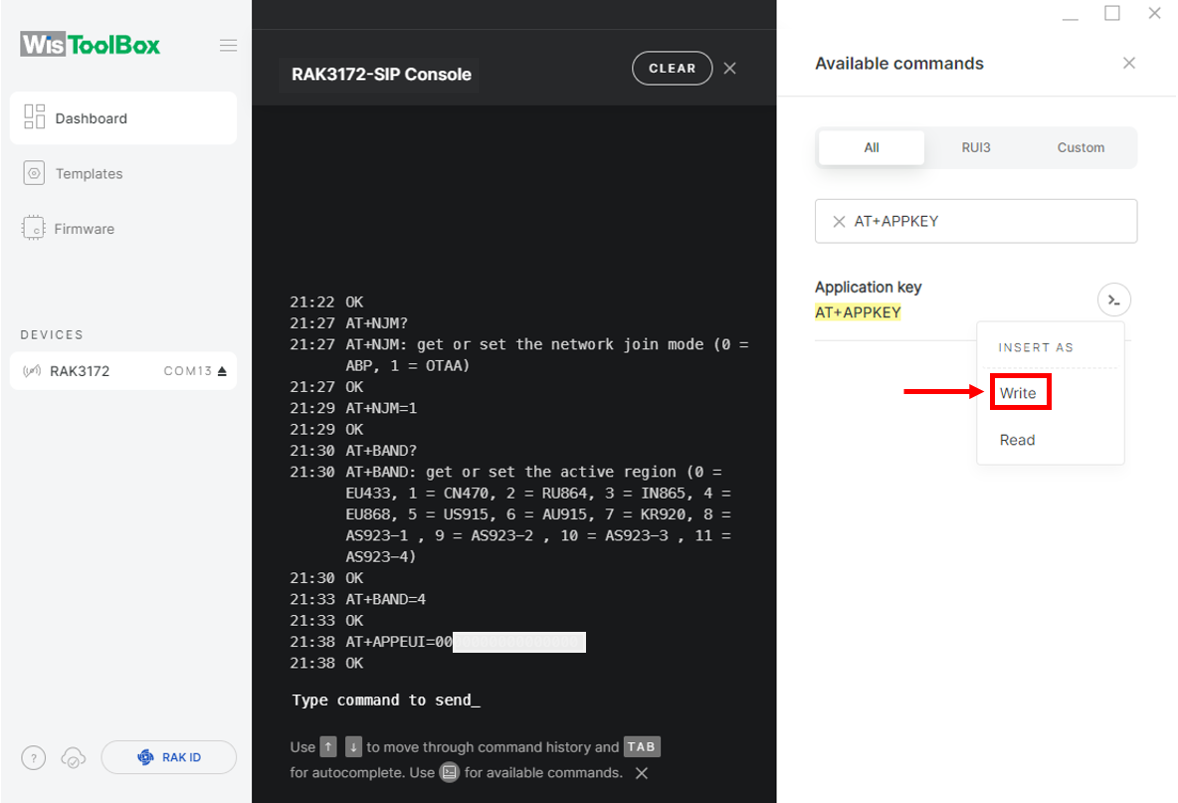Maximize the WisToolBox window
This screenshot has width=1178, height=803.
coord(1113,14)
